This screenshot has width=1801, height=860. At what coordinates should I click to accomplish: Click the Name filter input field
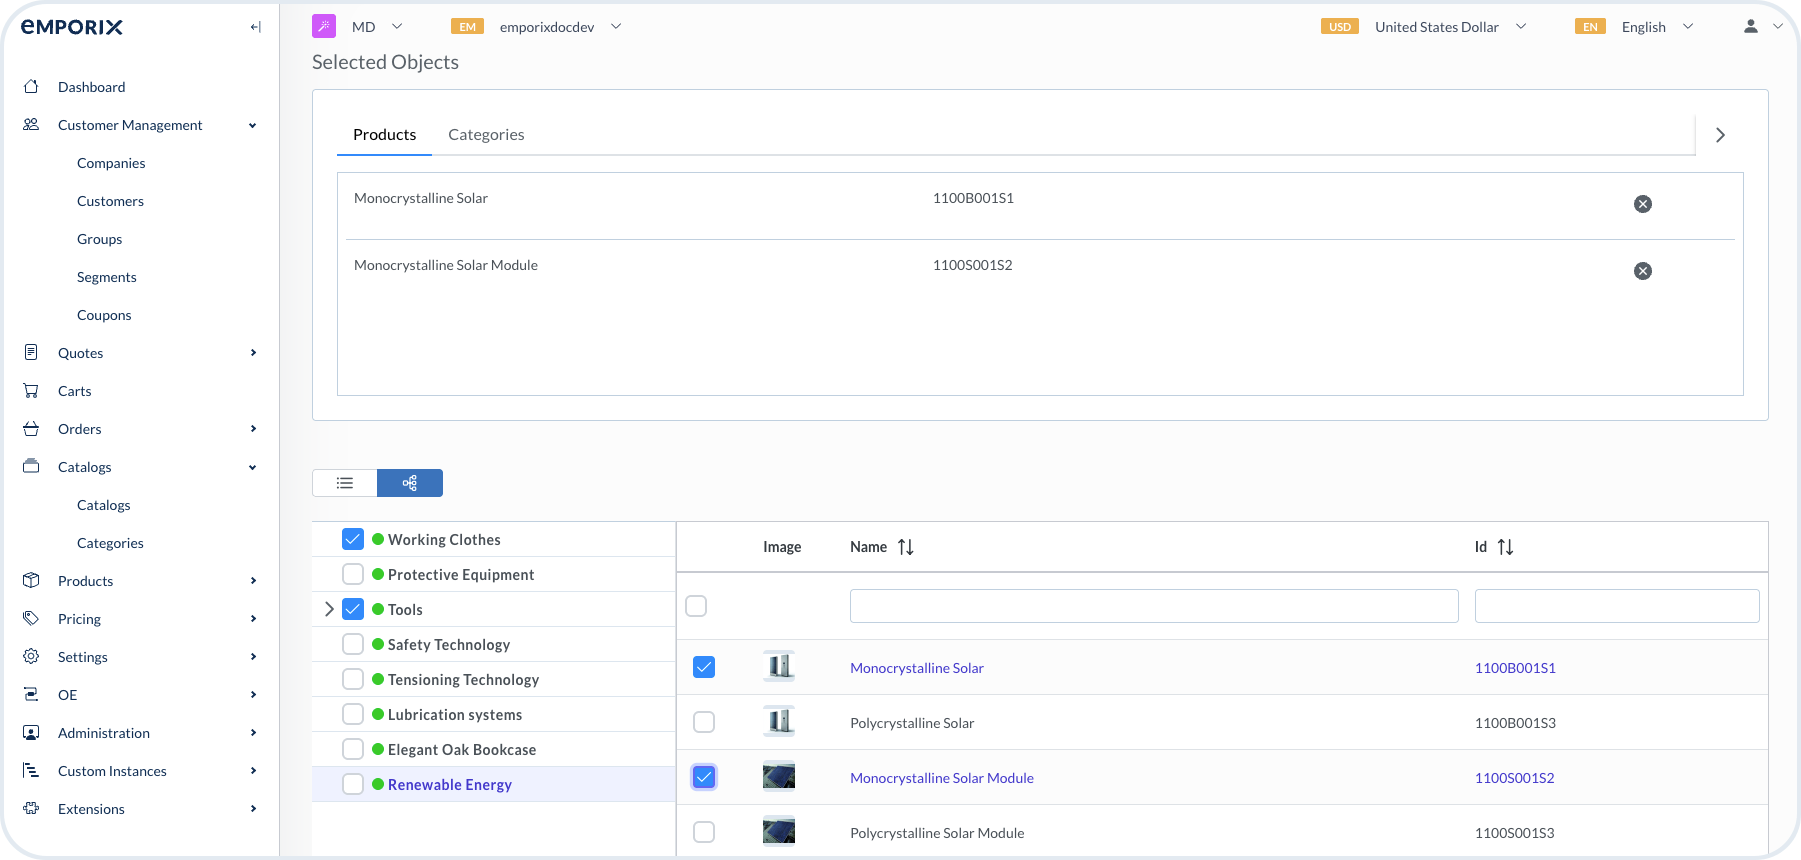pos(1153,606)
